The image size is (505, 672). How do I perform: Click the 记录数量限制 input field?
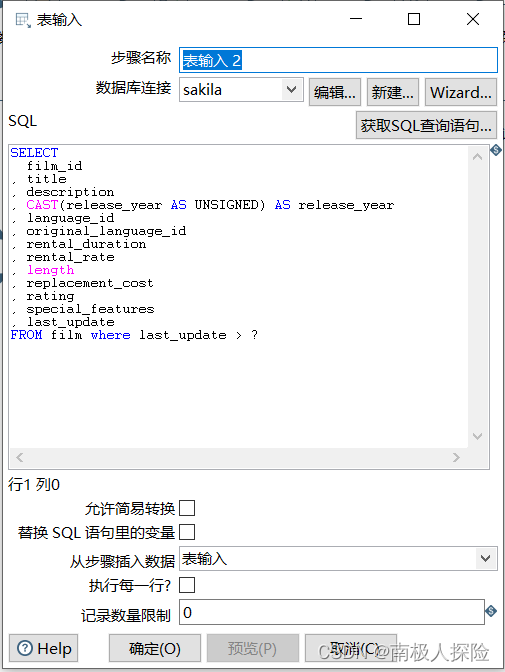(332, 612)
